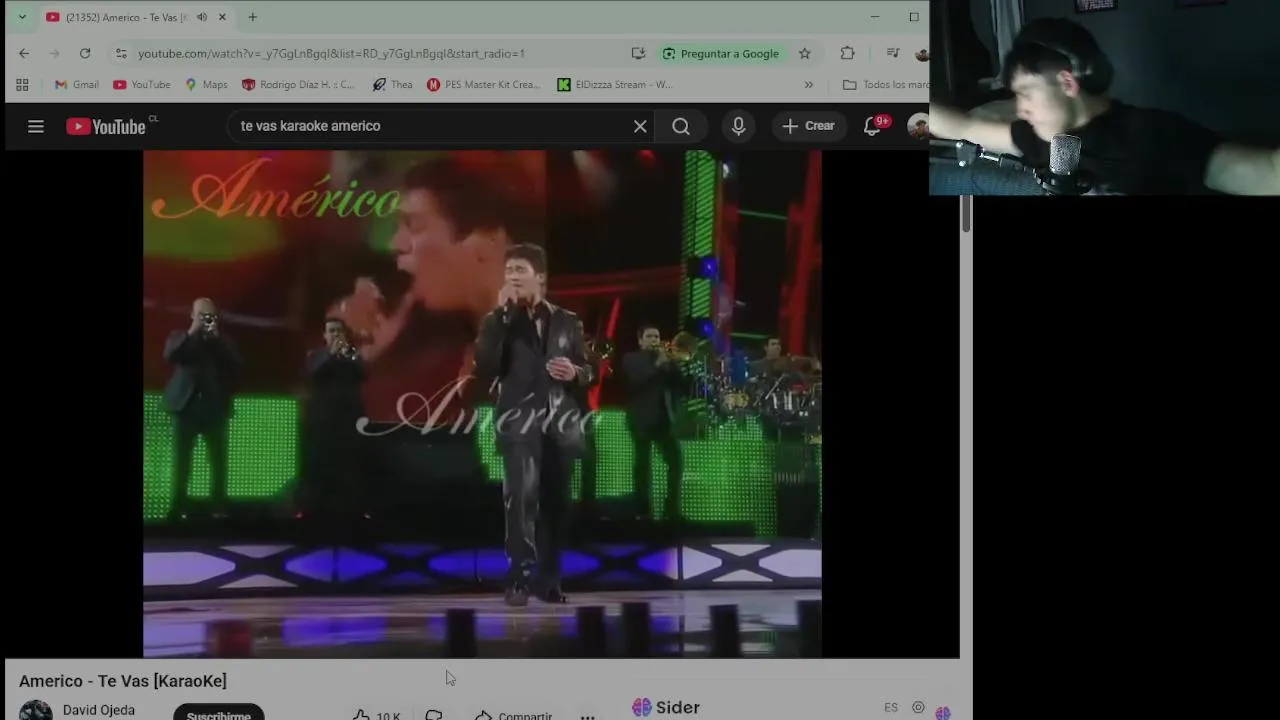Run search with magnifier button
The width and height of the screenshot is (1280, 720).
tap(681, 126)
